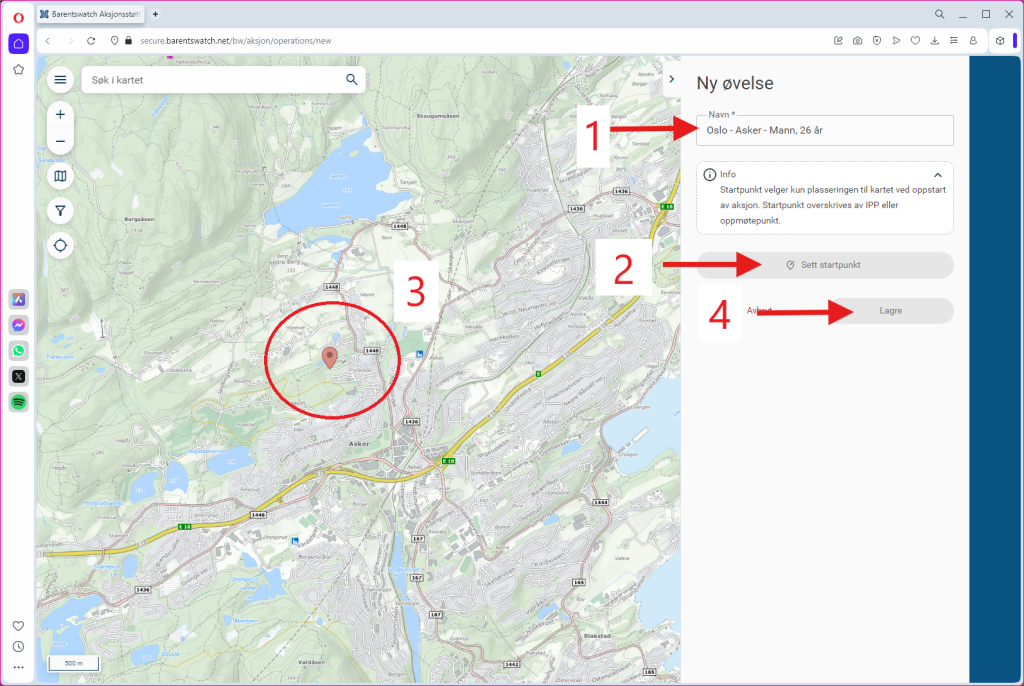The width and height of the screenshot is (1024, 686).
Task: Click the Navn input field
Action: tap(825, 130)
